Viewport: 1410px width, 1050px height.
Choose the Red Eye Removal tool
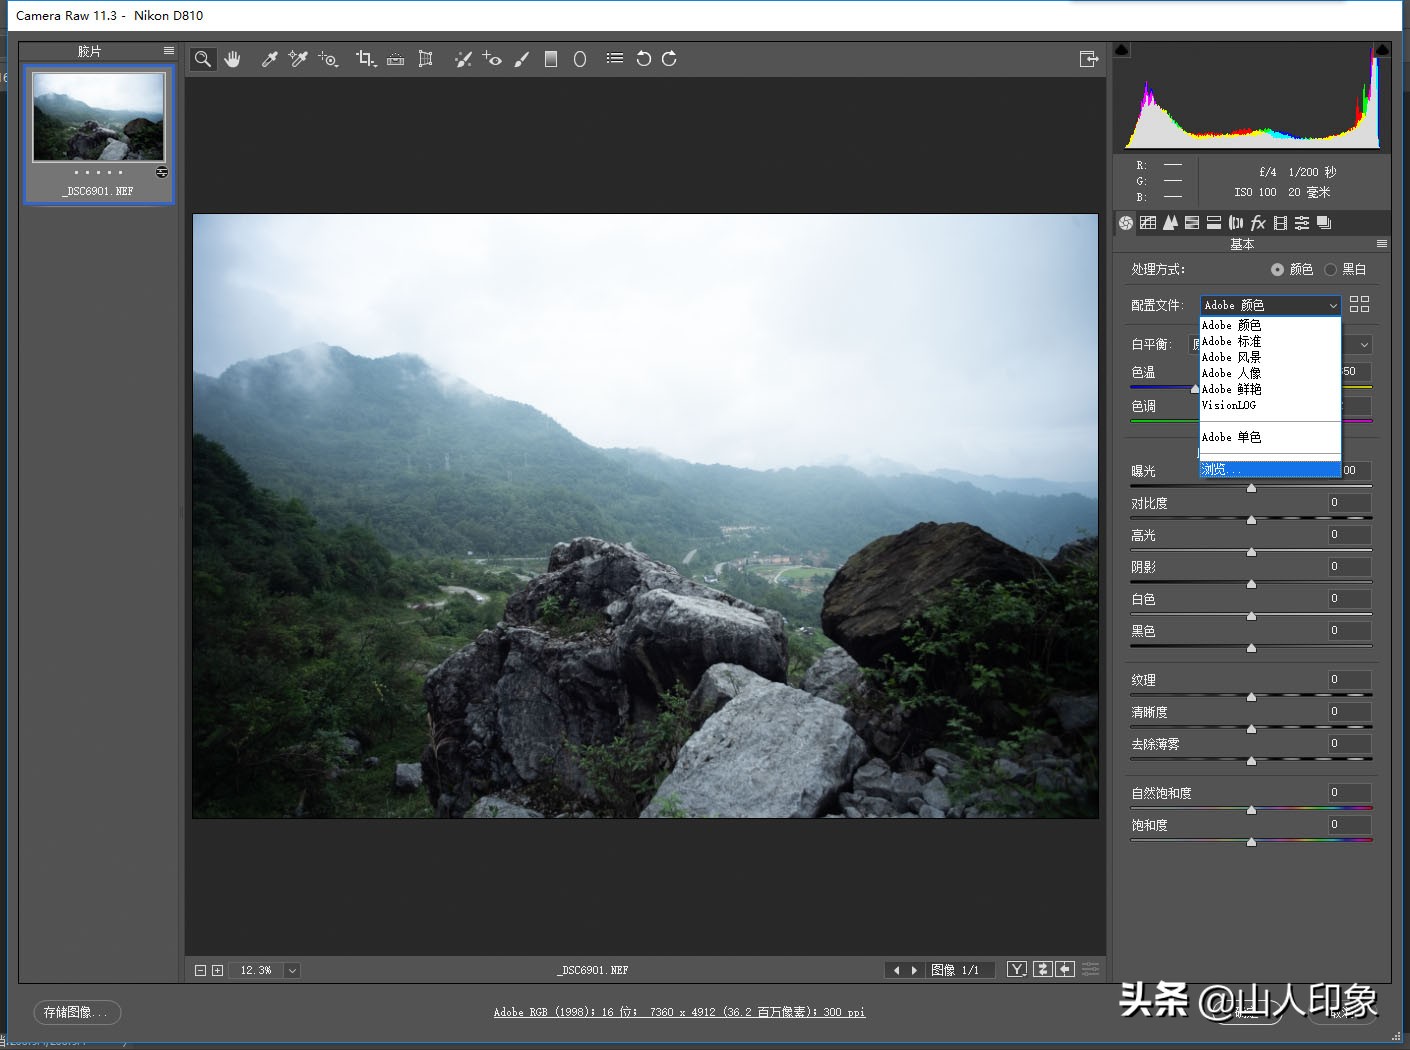(x=492, y=59)
